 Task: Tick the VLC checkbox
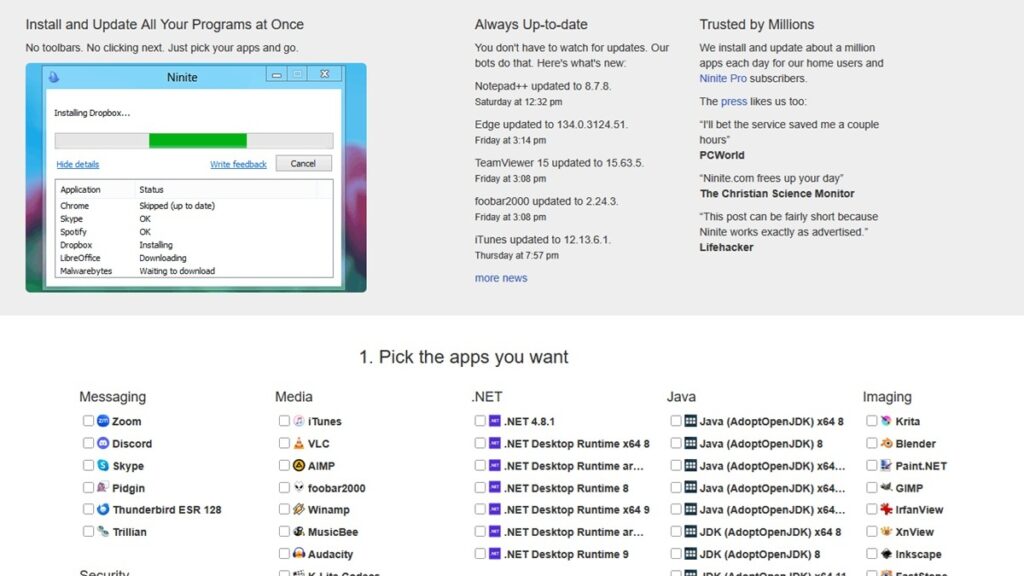tap(284, 443)
